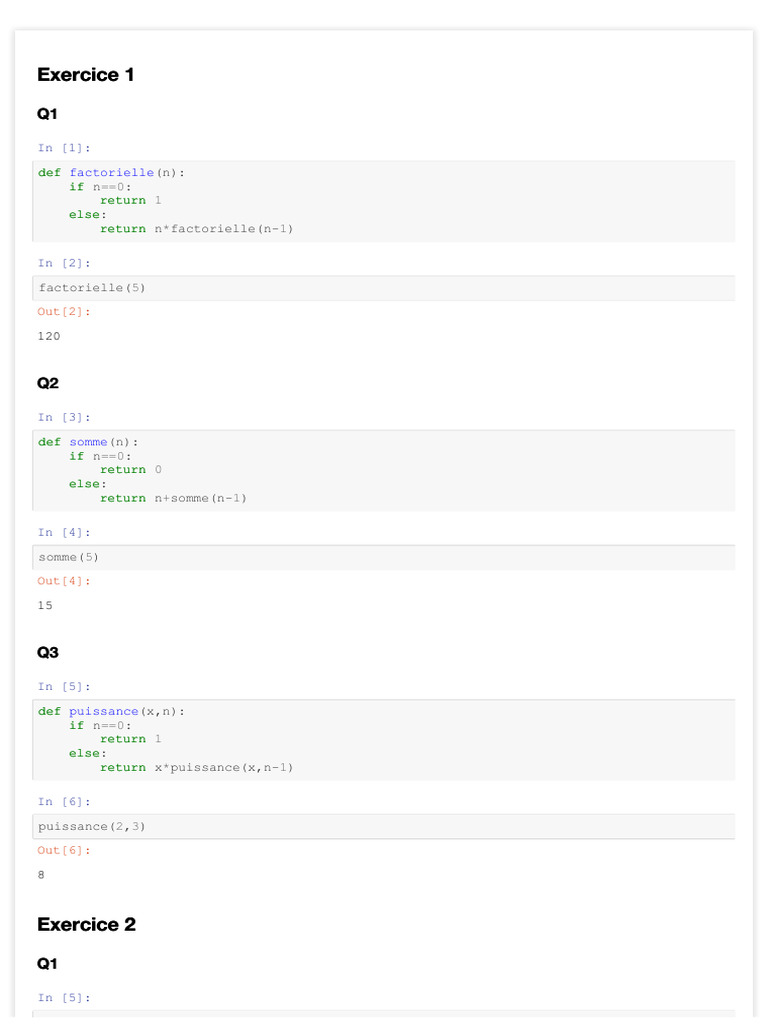Click the Q3 section heading
Viewport: 768px width, 1024px height.
(48, 652)
